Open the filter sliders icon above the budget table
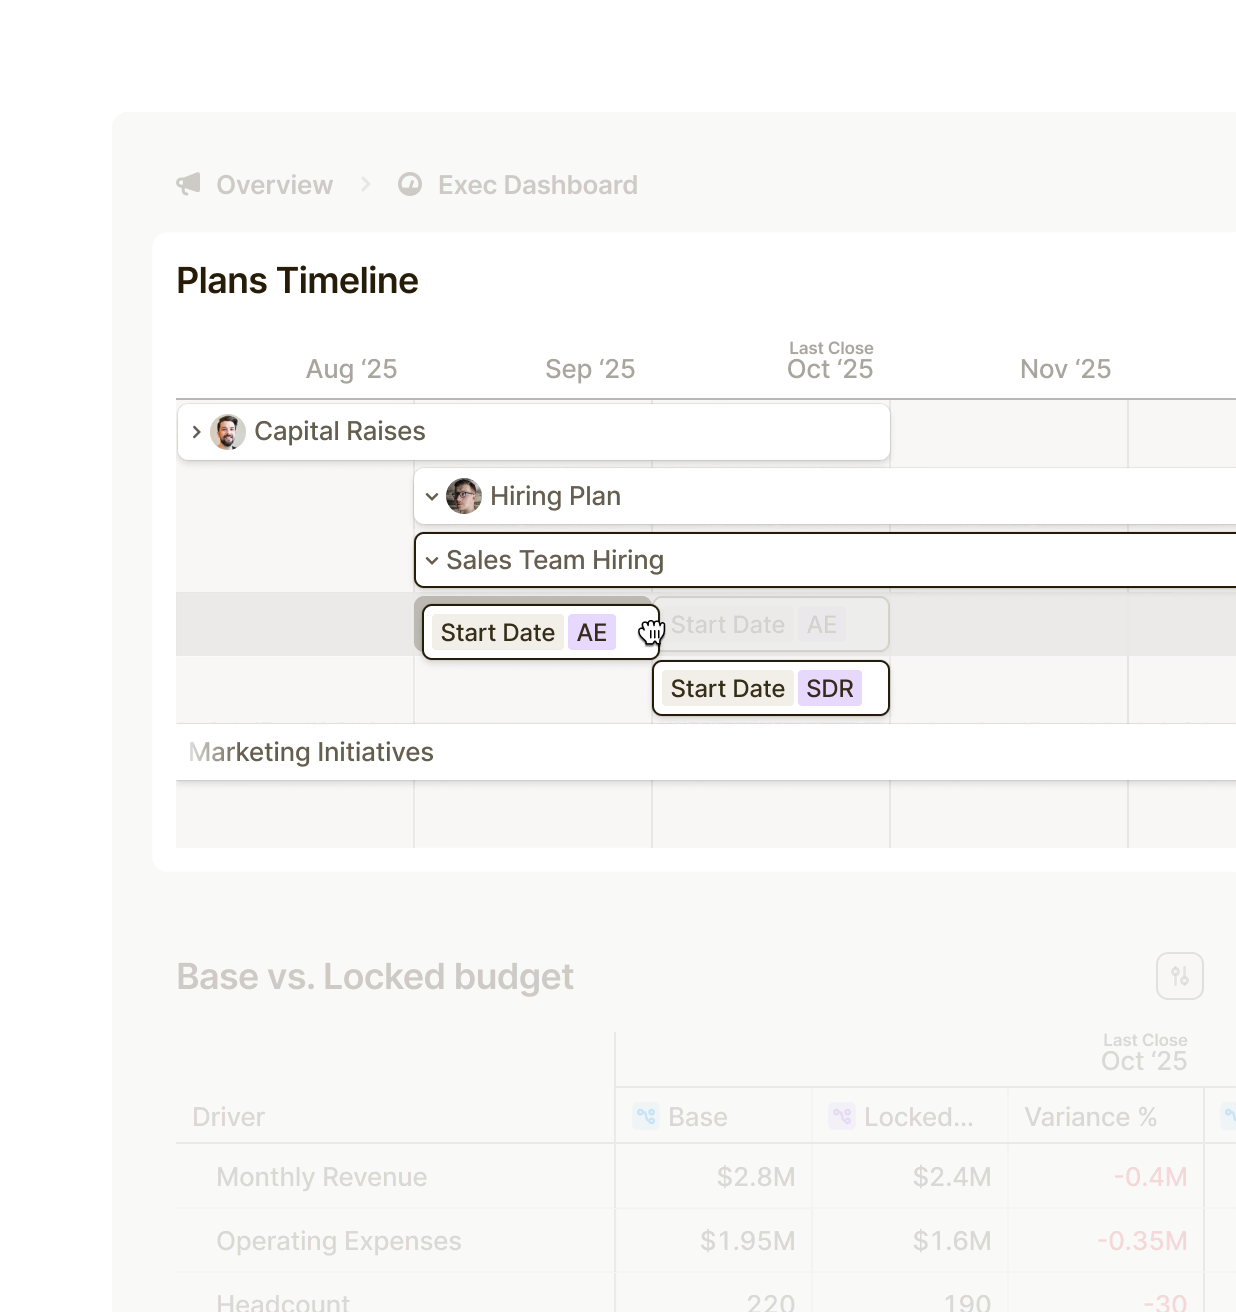 tap(1179, 976)
